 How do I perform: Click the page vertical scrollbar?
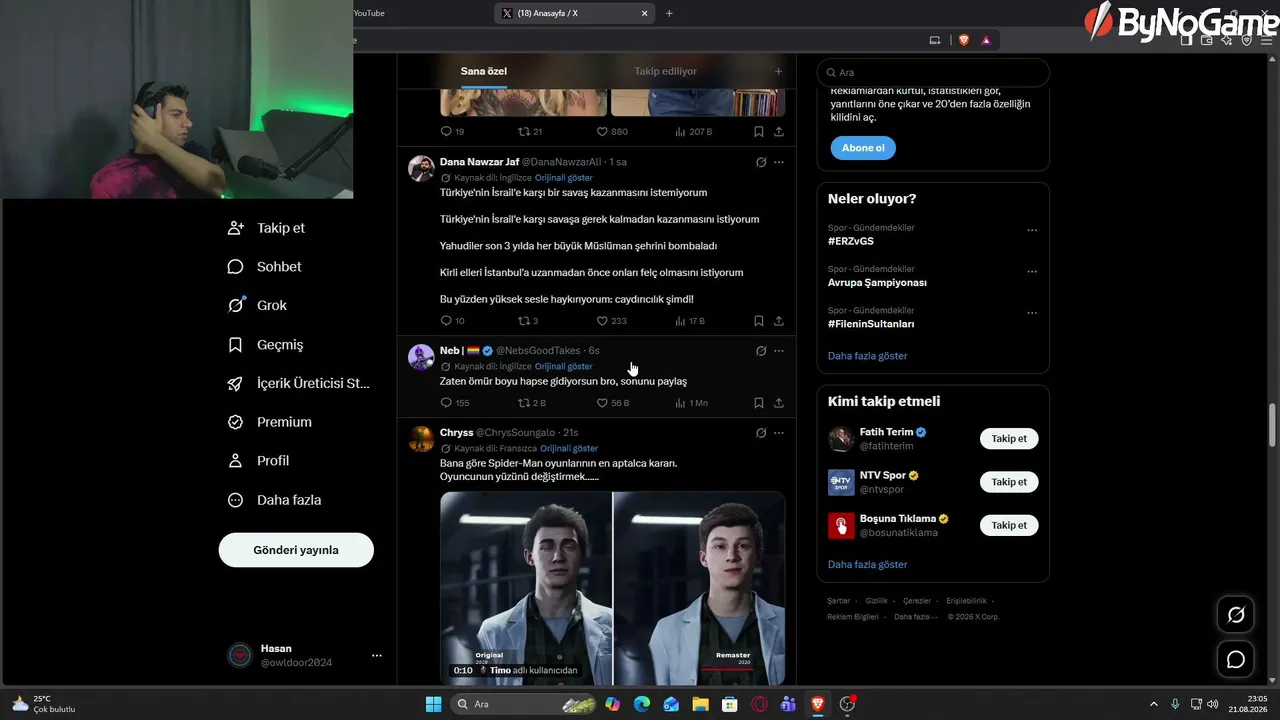pos(1273,425)
